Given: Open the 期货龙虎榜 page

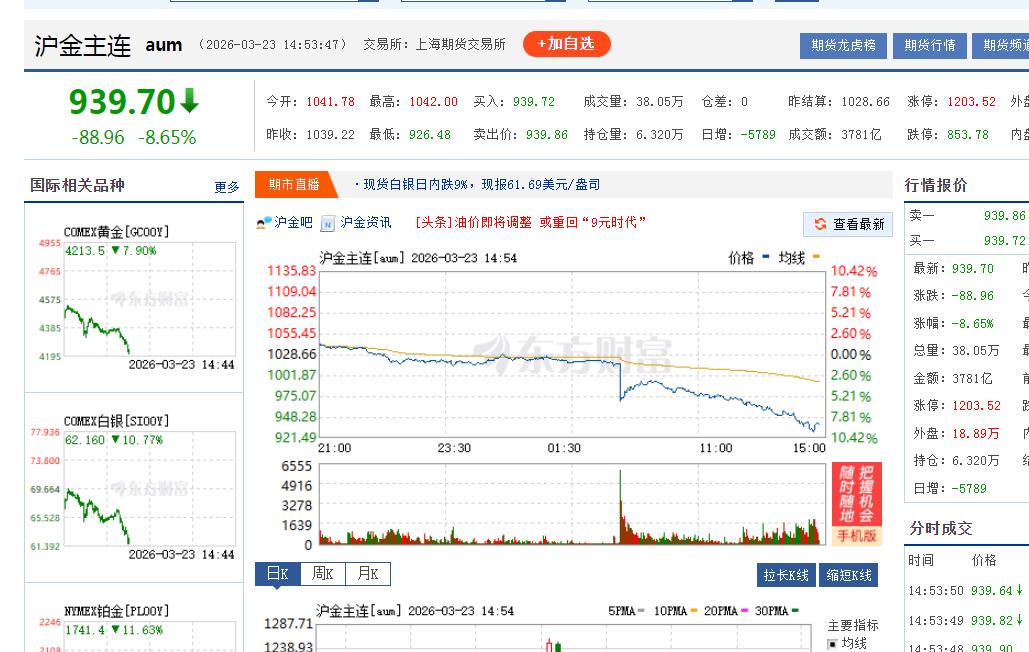Looking at the screenshot, I should (843, 45).
